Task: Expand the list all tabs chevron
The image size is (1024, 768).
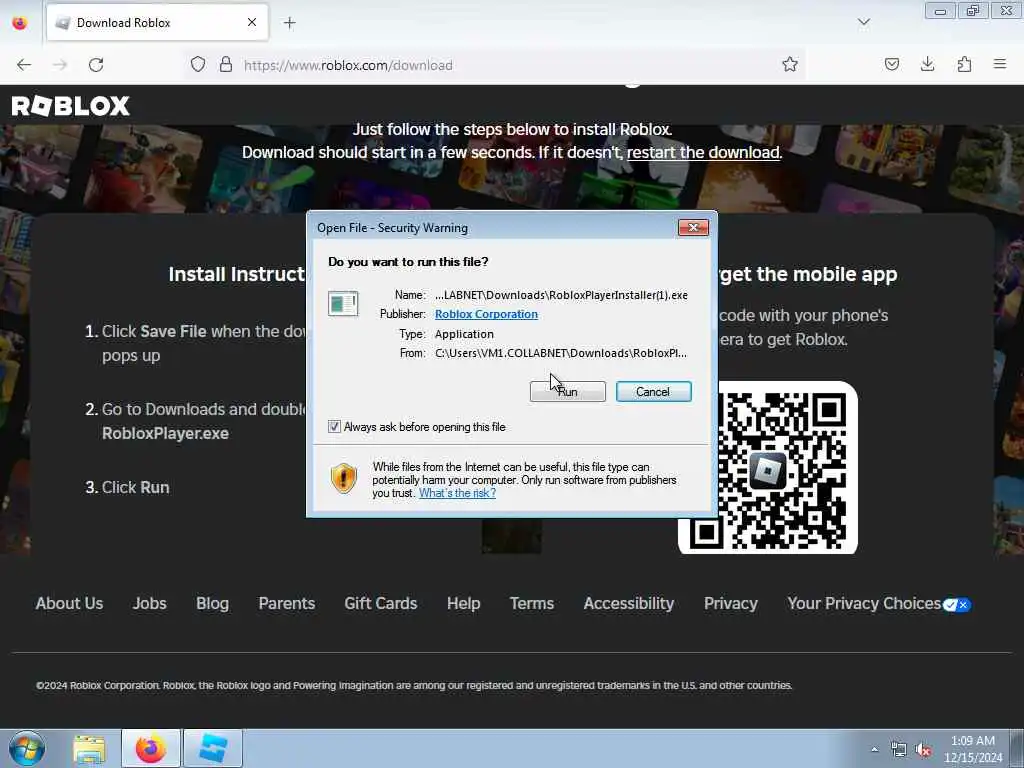Action: pos(863,23)
